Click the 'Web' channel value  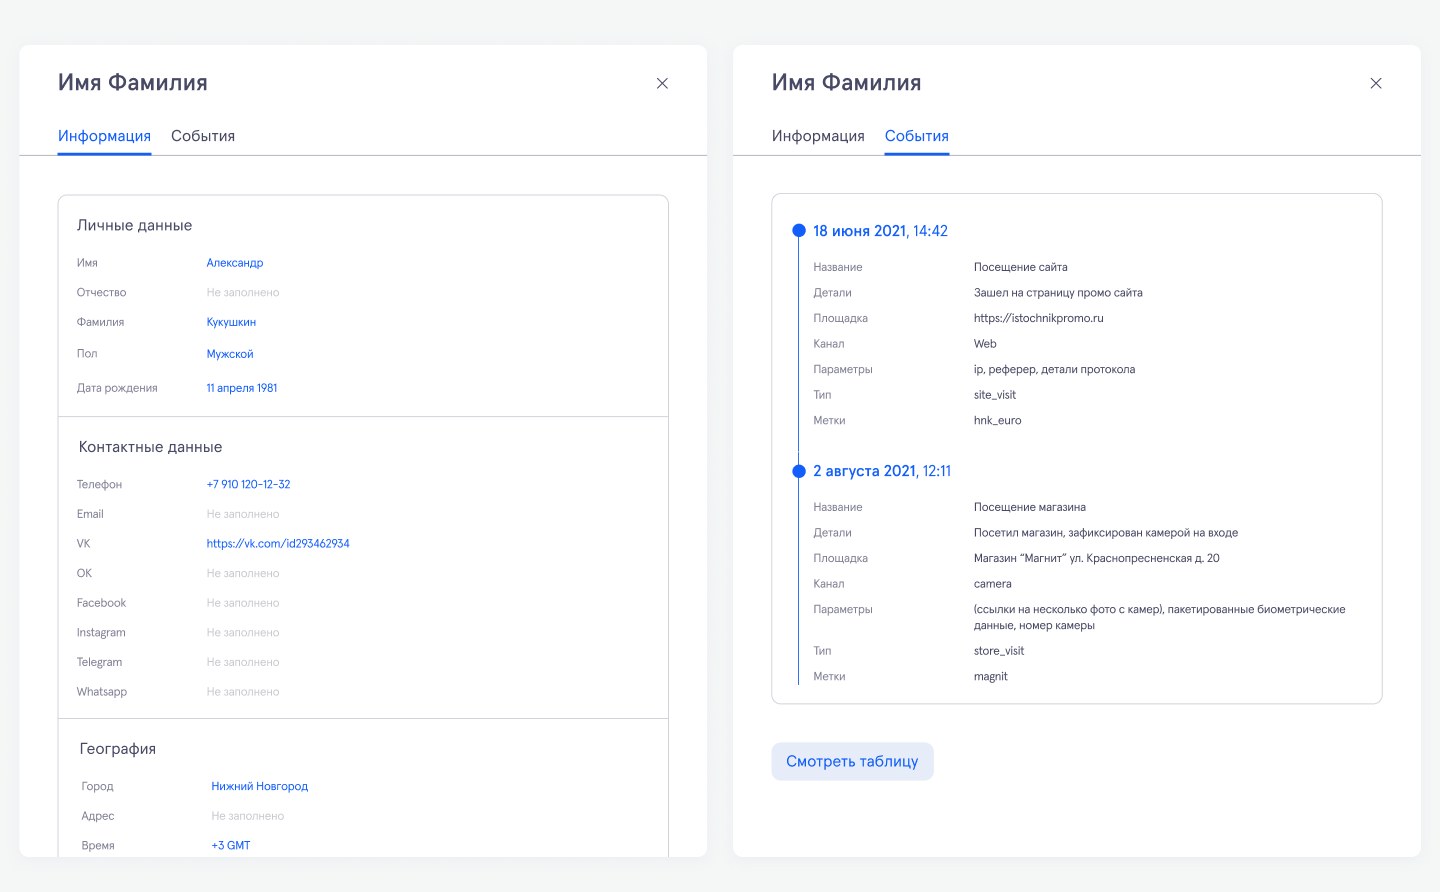point(985,344)
